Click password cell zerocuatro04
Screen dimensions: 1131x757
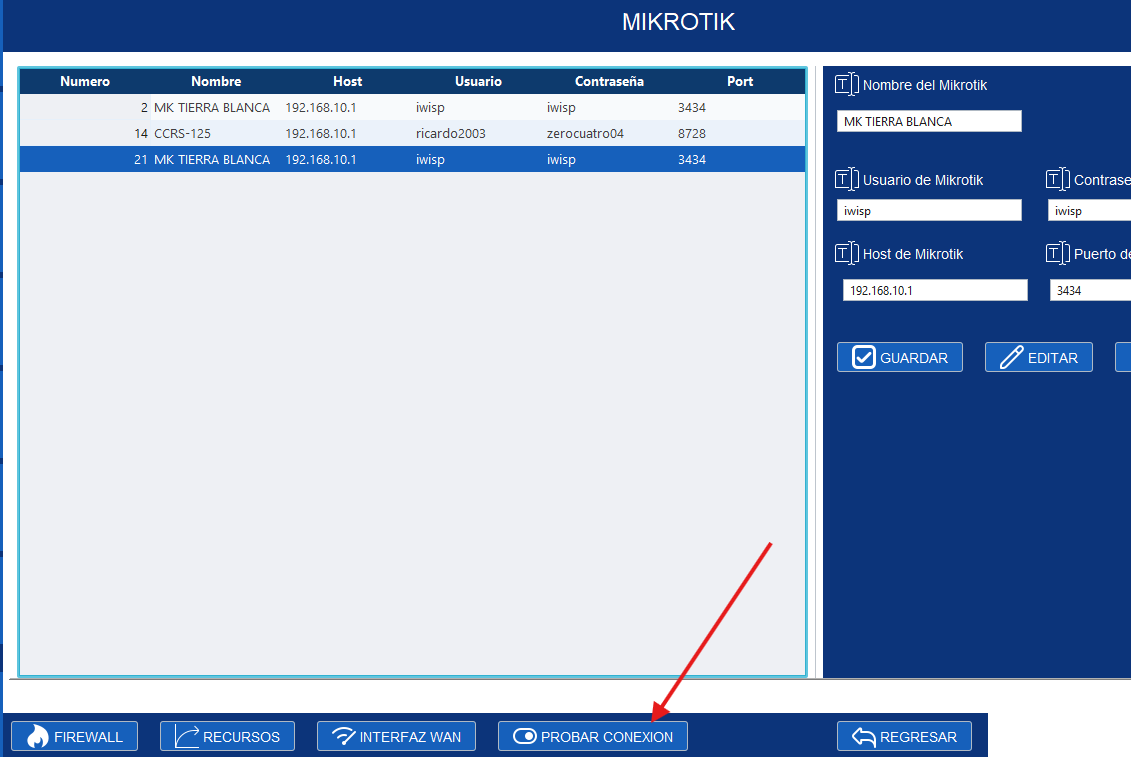(585, 134)
